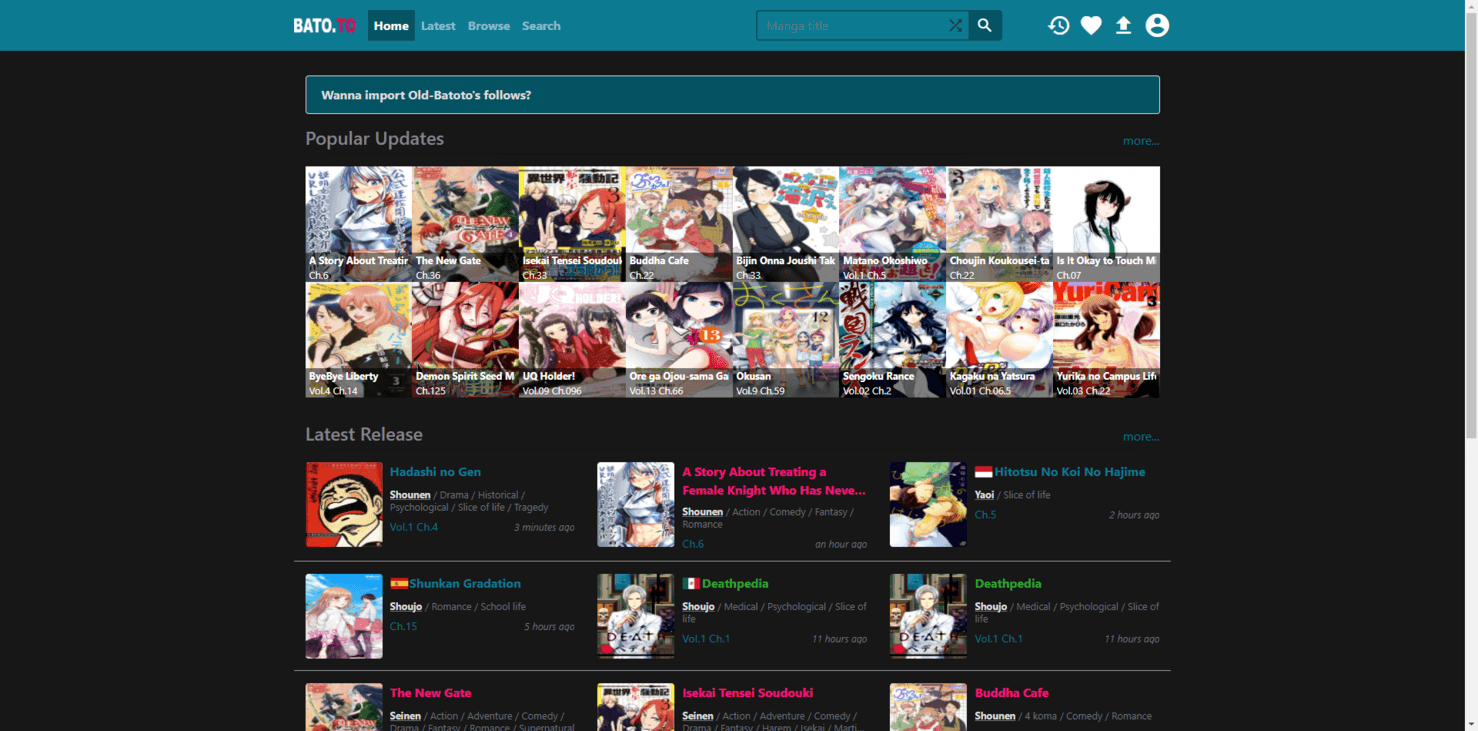
Task: Click the Spanish flag beside Shunkan Gradation
Action: click(x=398, y=584)
